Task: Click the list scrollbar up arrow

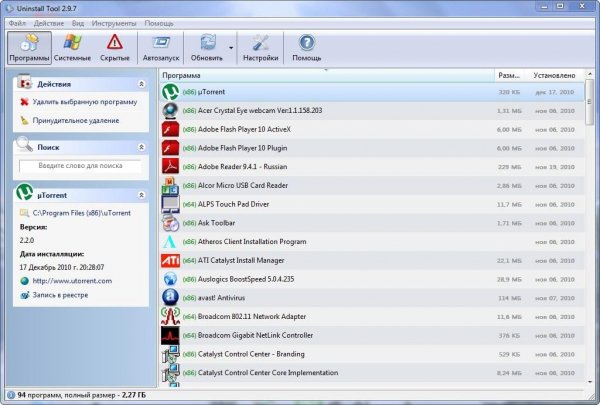Action: click(x=590, y=73)
